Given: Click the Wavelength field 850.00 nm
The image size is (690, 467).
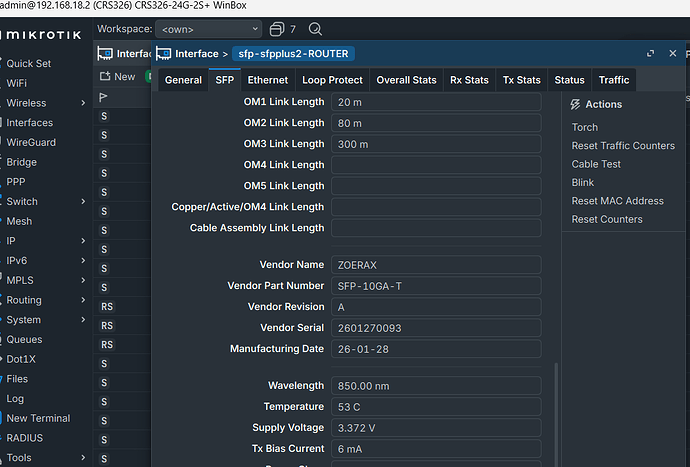Looking at the screenshot, I should click(436, 386).
